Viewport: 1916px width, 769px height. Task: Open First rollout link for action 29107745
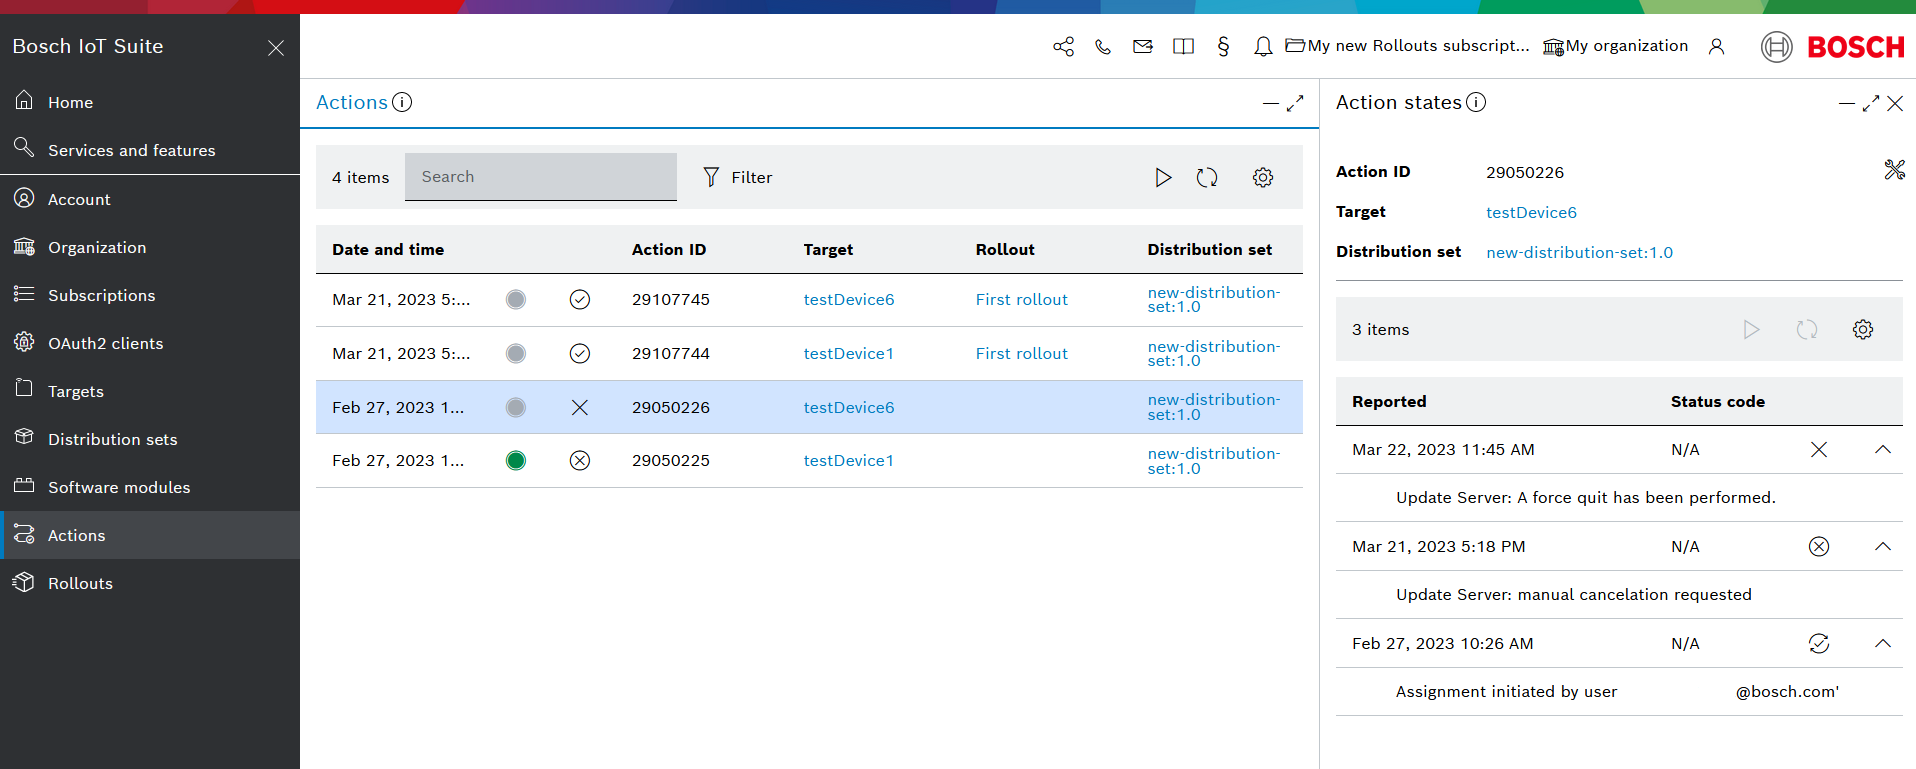1021,300
